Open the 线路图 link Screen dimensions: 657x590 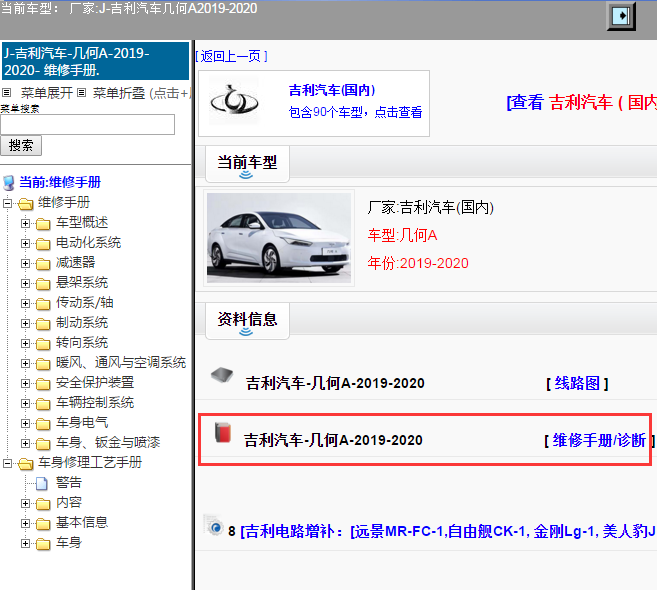point(577,383)
